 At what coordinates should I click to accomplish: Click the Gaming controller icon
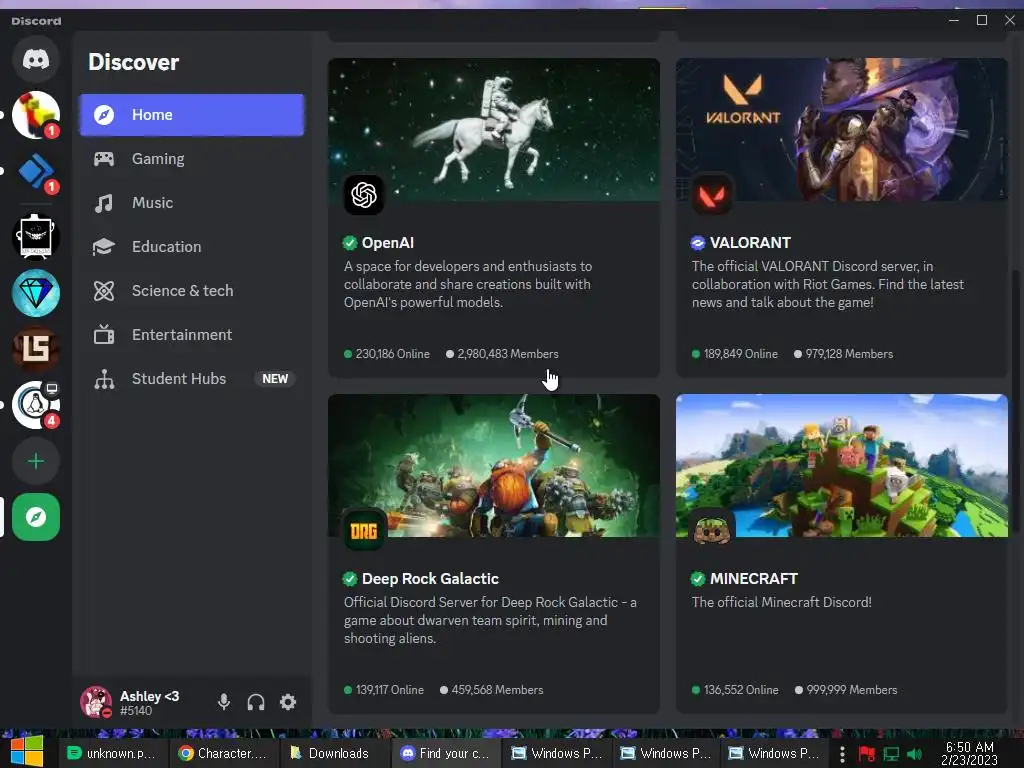[x=104, y=159]
